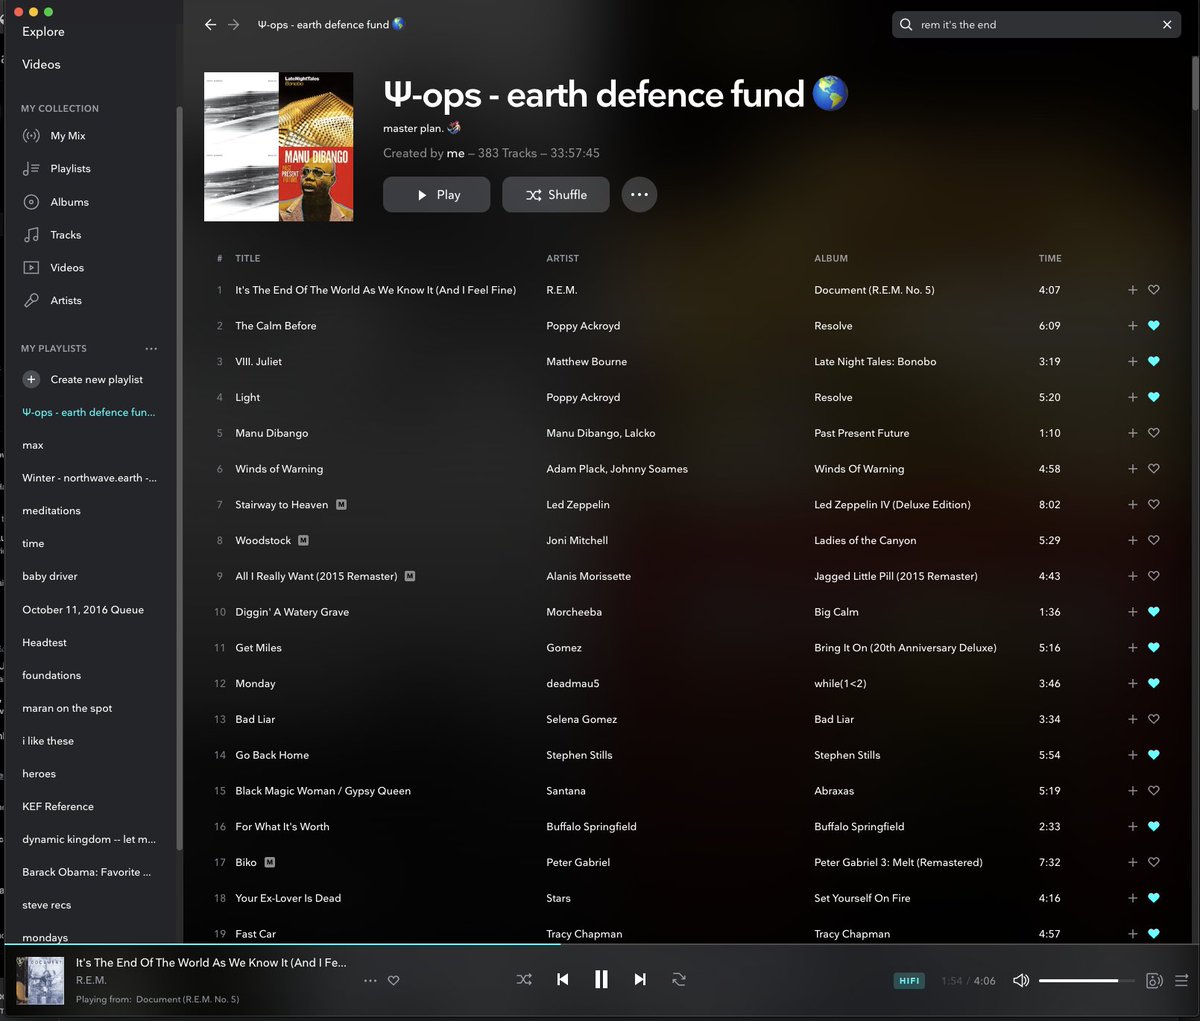
Task: Open Playlists in My Collection
Action: click(x=70, y=169)
